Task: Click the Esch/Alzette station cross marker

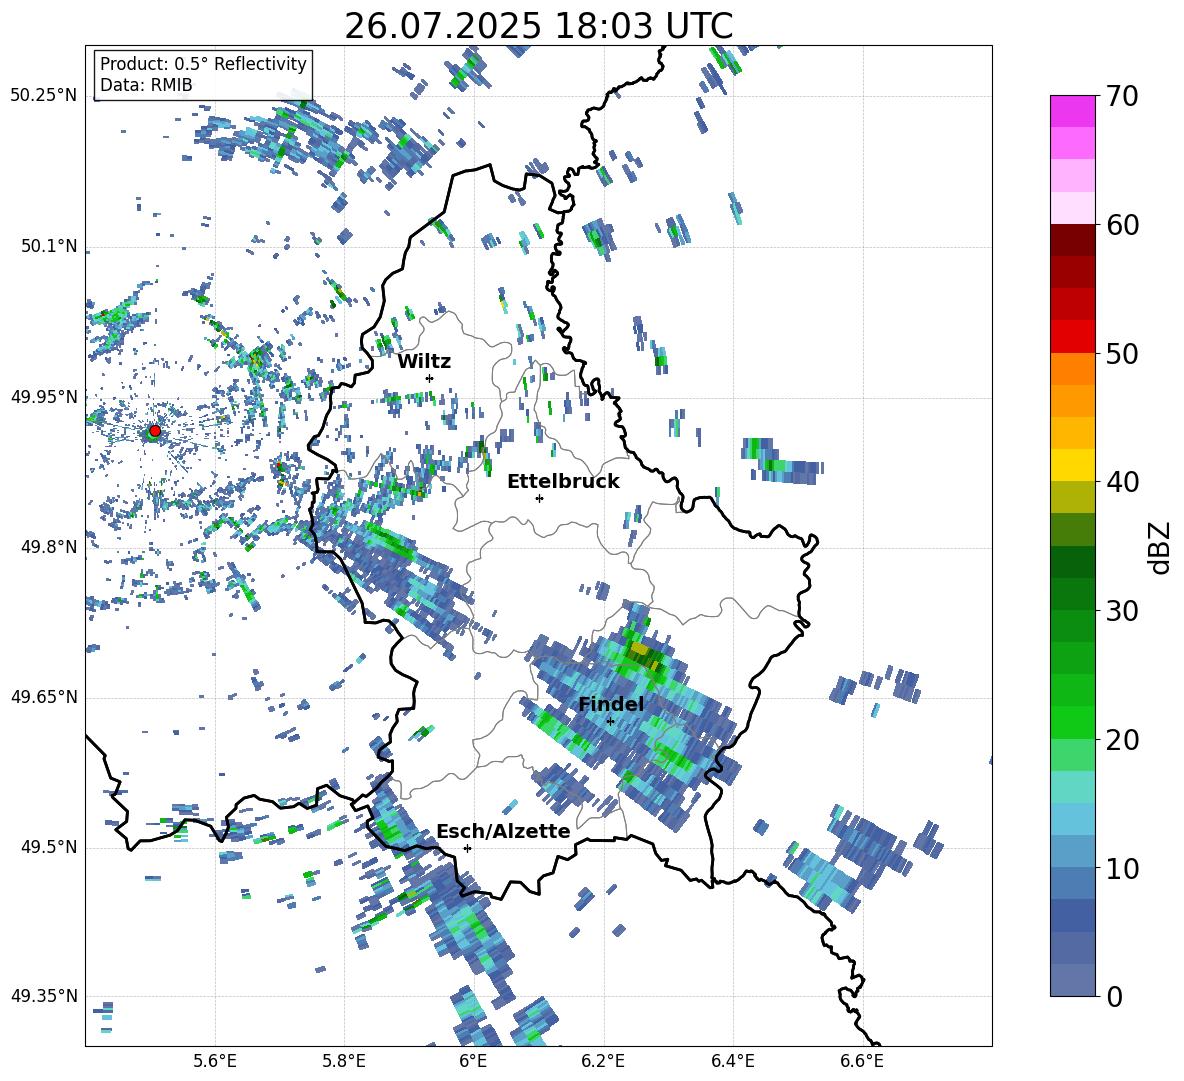Action: click(467, 848)
